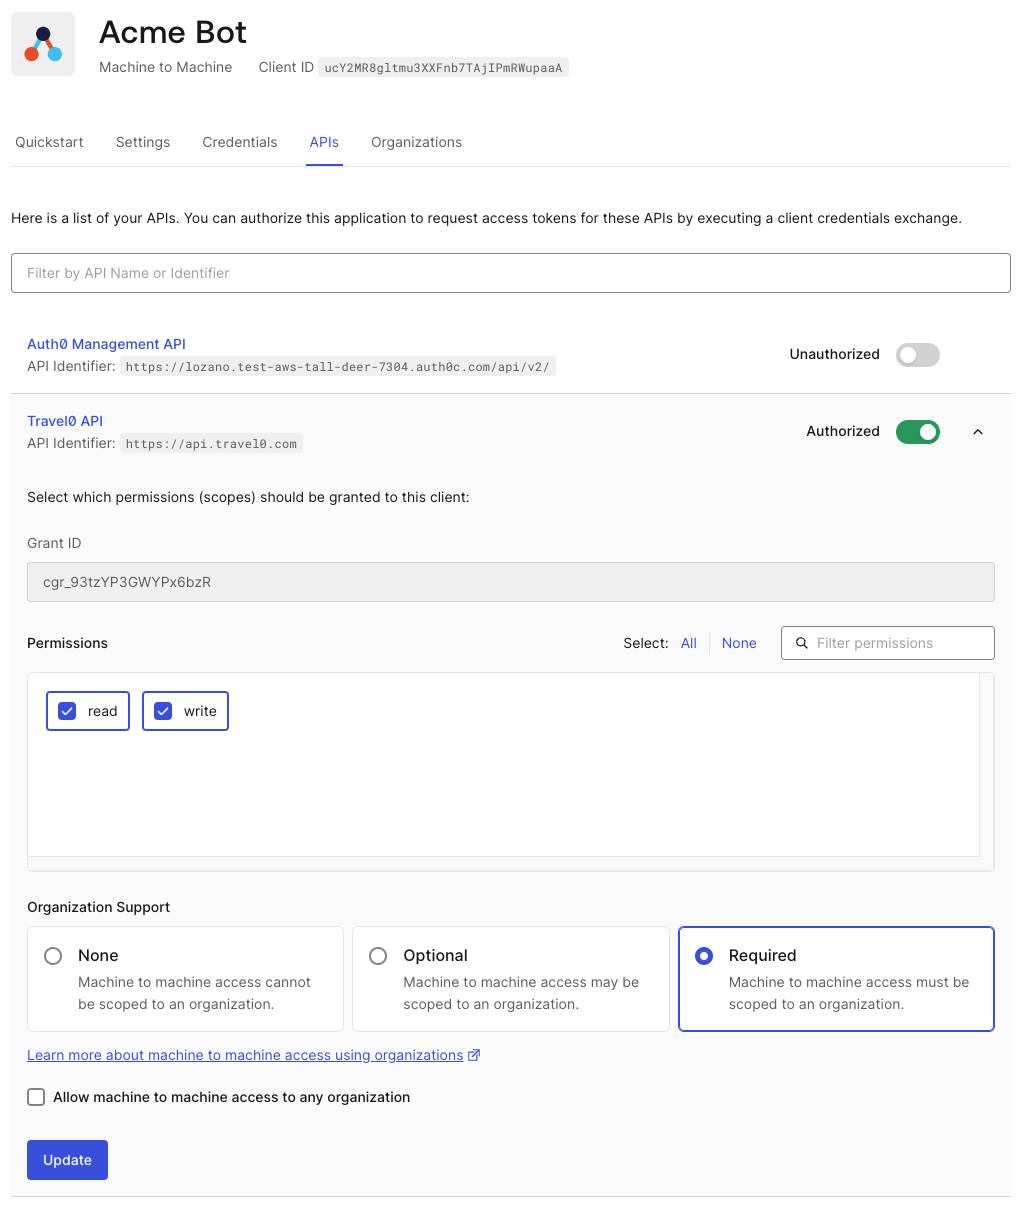Uncheck the read permission checkbox

(67, 711)
